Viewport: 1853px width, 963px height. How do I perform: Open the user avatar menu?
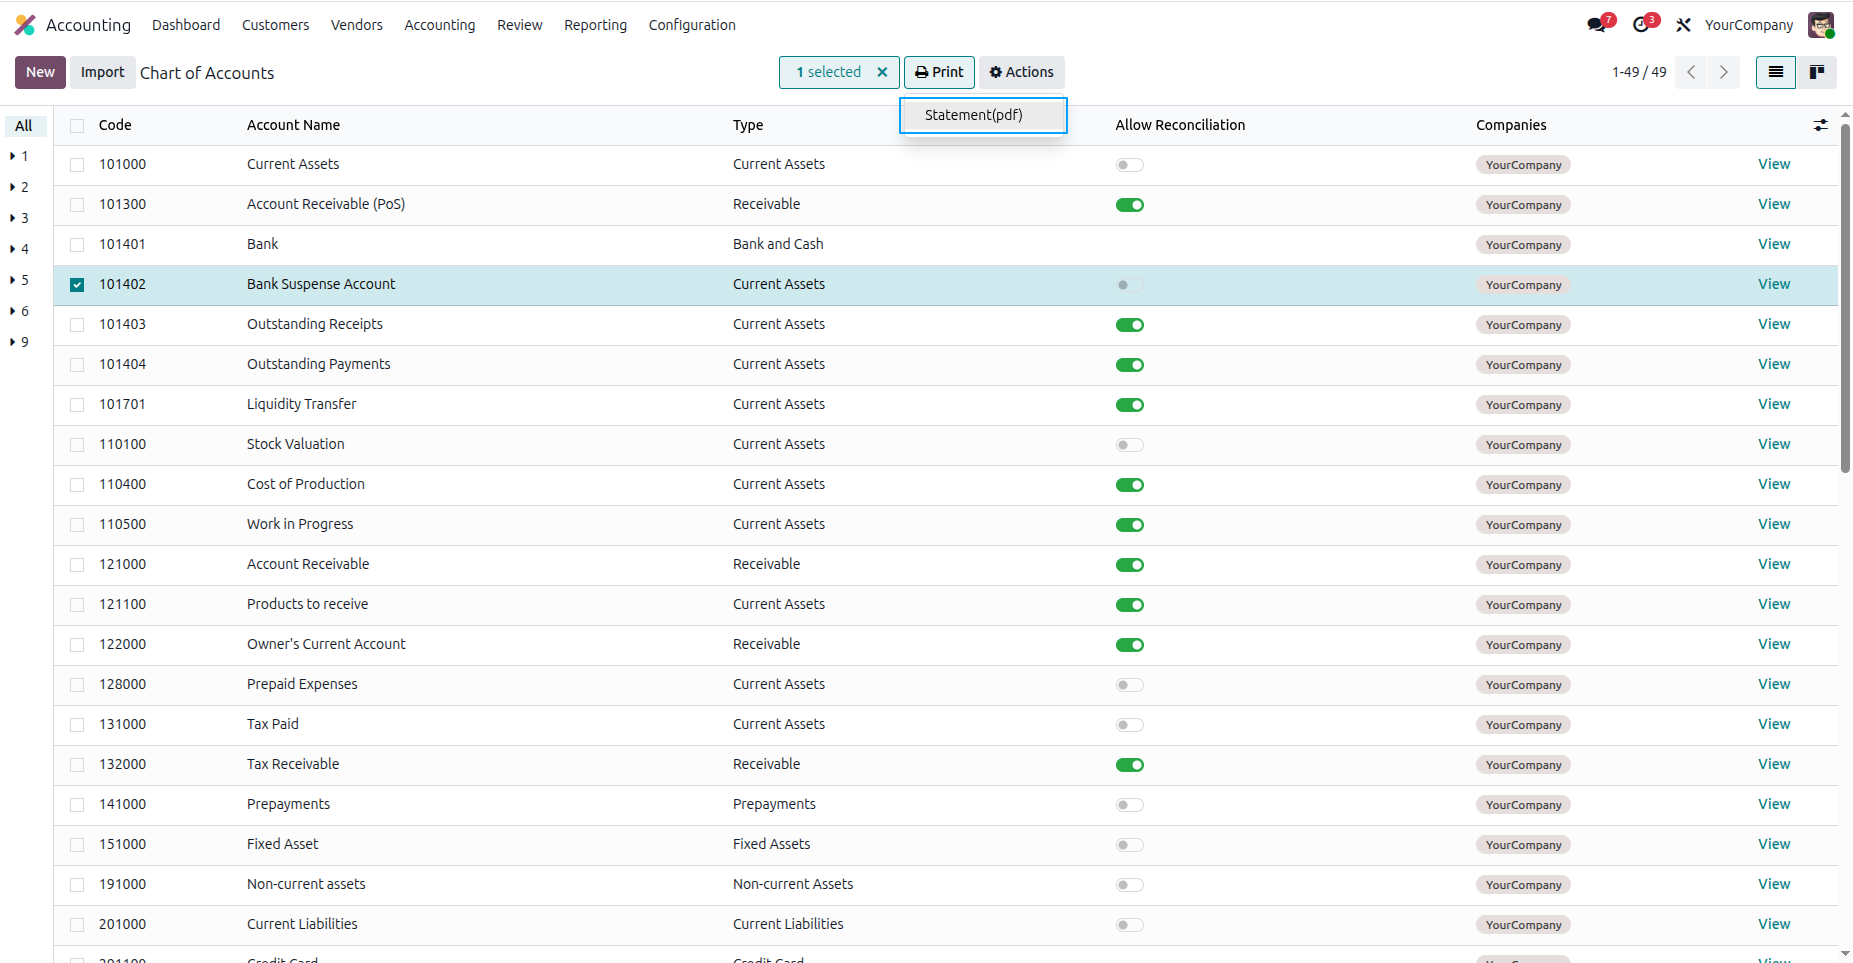click(x=1821, y=25)
